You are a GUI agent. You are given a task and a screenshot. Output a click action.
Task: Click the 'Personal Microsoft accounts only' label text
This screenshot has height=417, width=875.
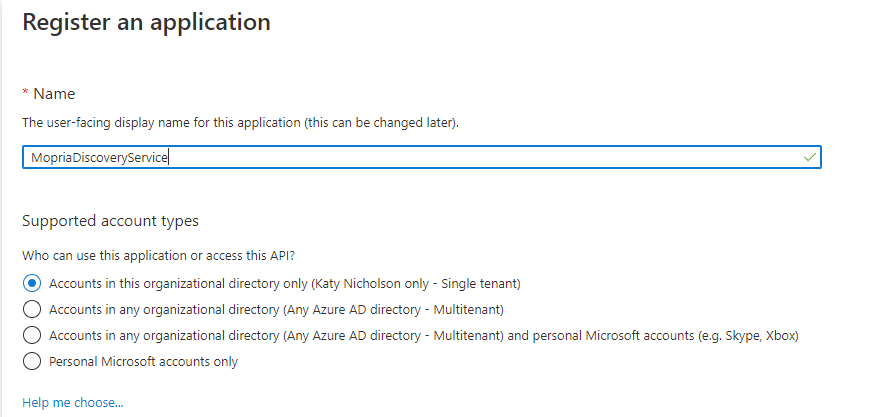pyautogui.click(x=143, y=361)
